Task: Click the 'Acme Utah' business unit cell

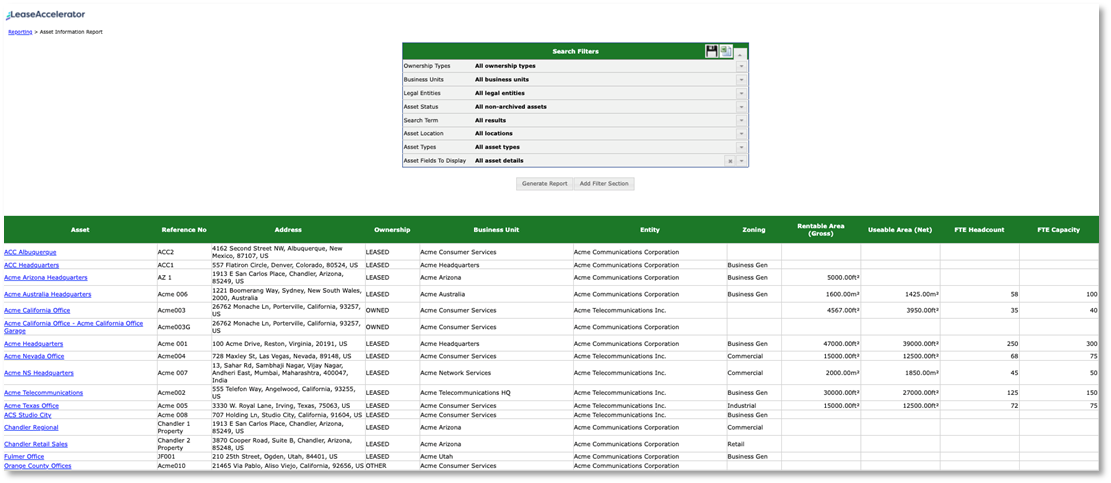Action: [x=496, y=457]
